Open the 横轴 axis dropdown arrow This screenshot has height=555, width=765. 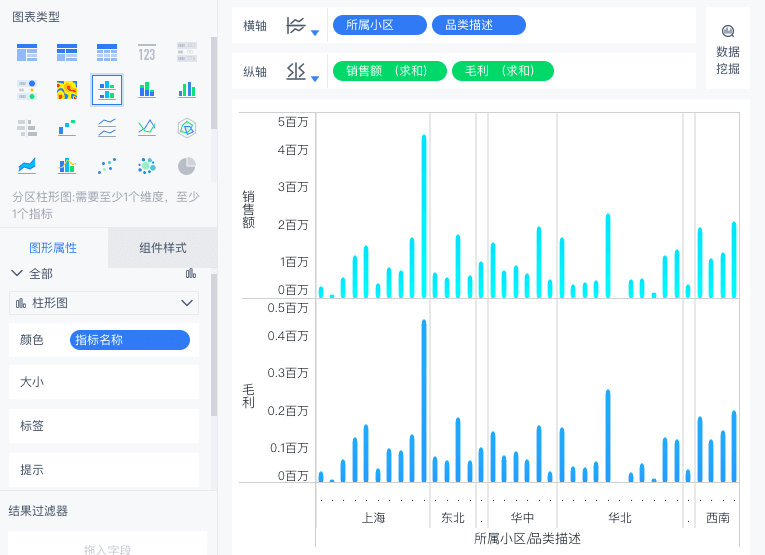[x=315, y=33]
